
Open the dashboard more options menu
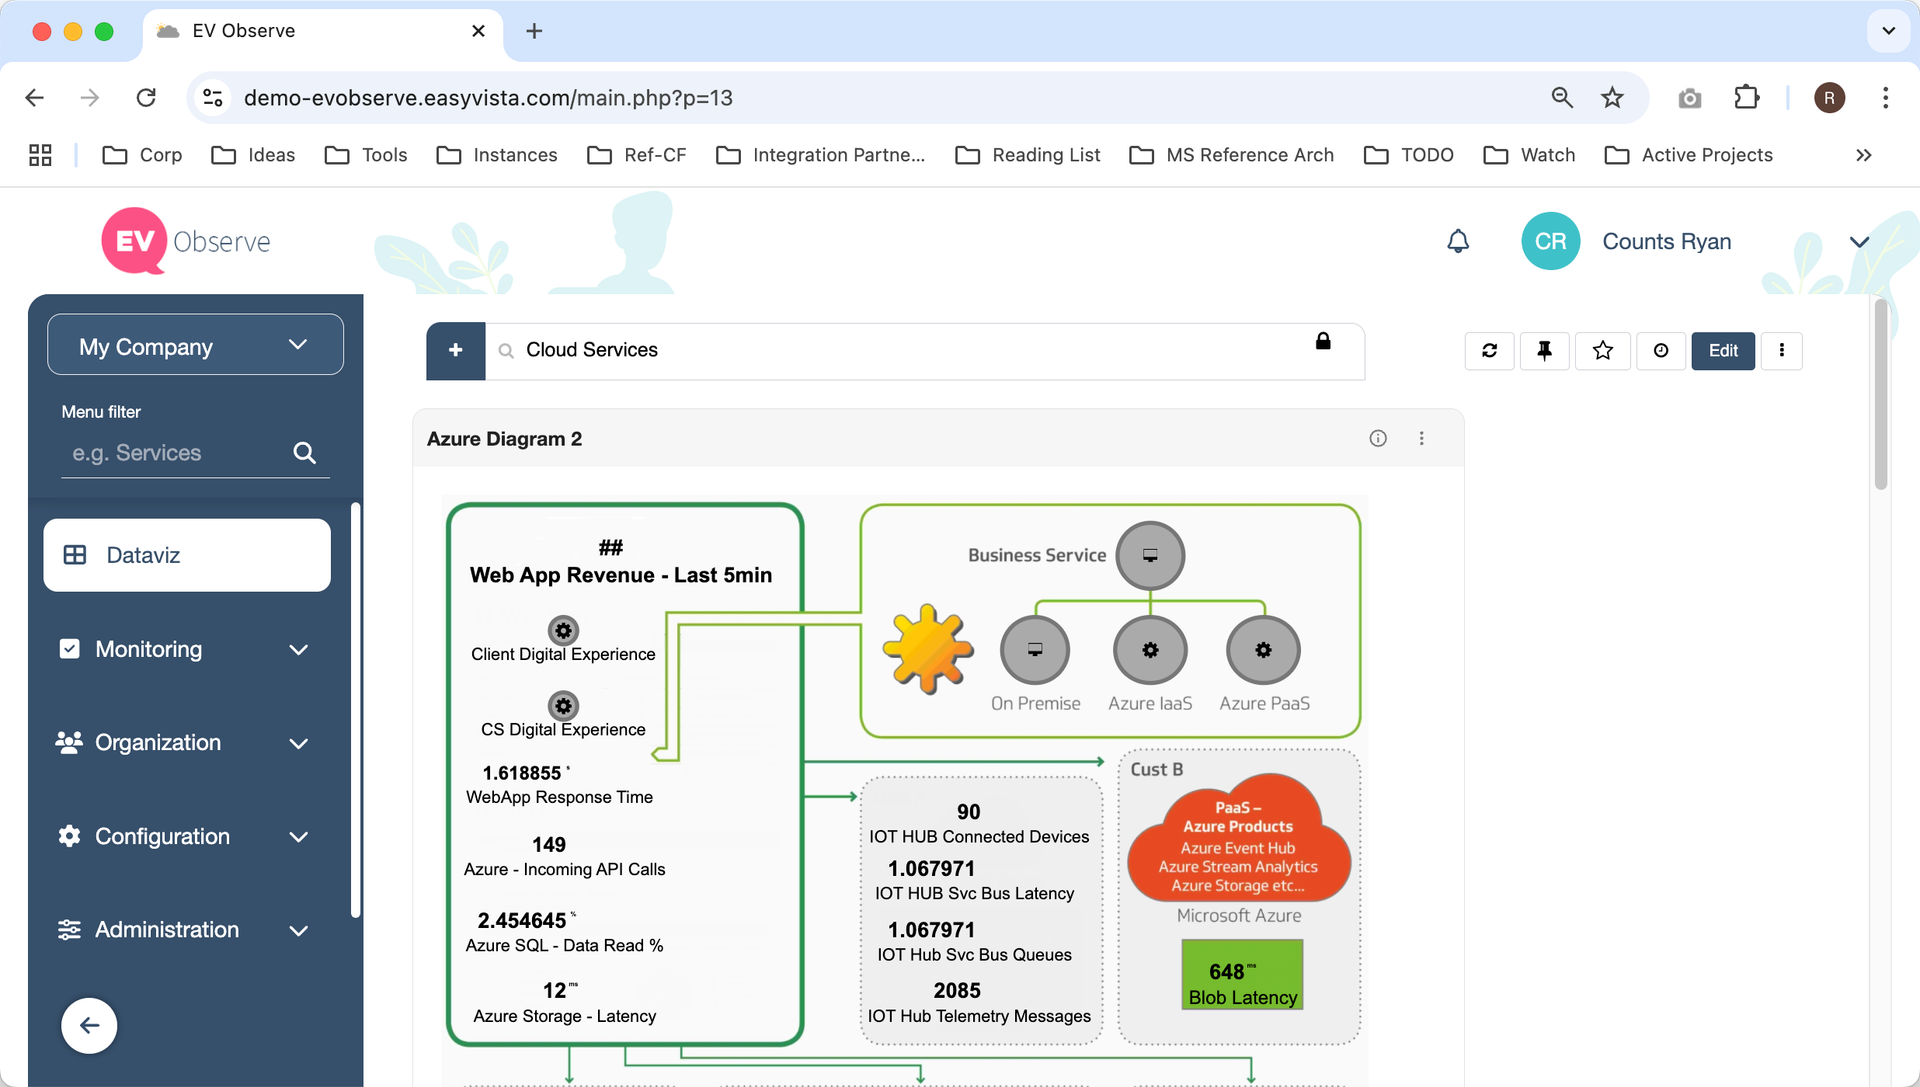[1781, 351]
